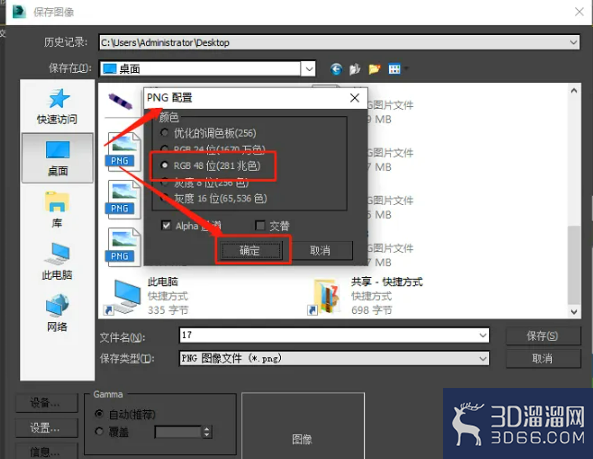The image size is (593, 459).
Task: Click the file list scrollbar thumb
Action: pyautogui.click(x=574, y=265)
